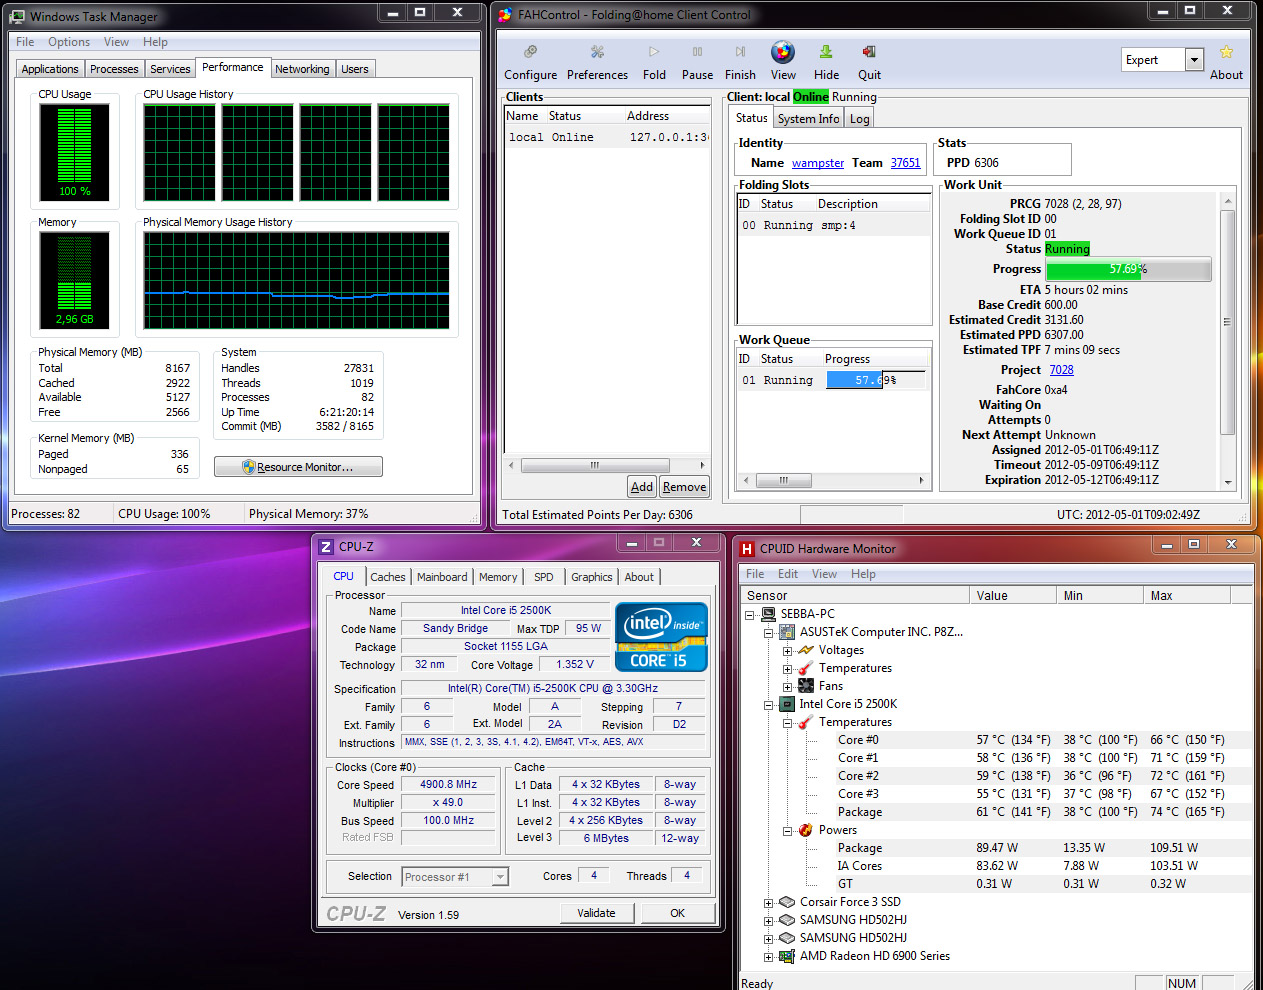Click Validate button in CPU-Z
Image resolution: width=1263 pixels, height=990 pixels.
(x=596, y=913)
